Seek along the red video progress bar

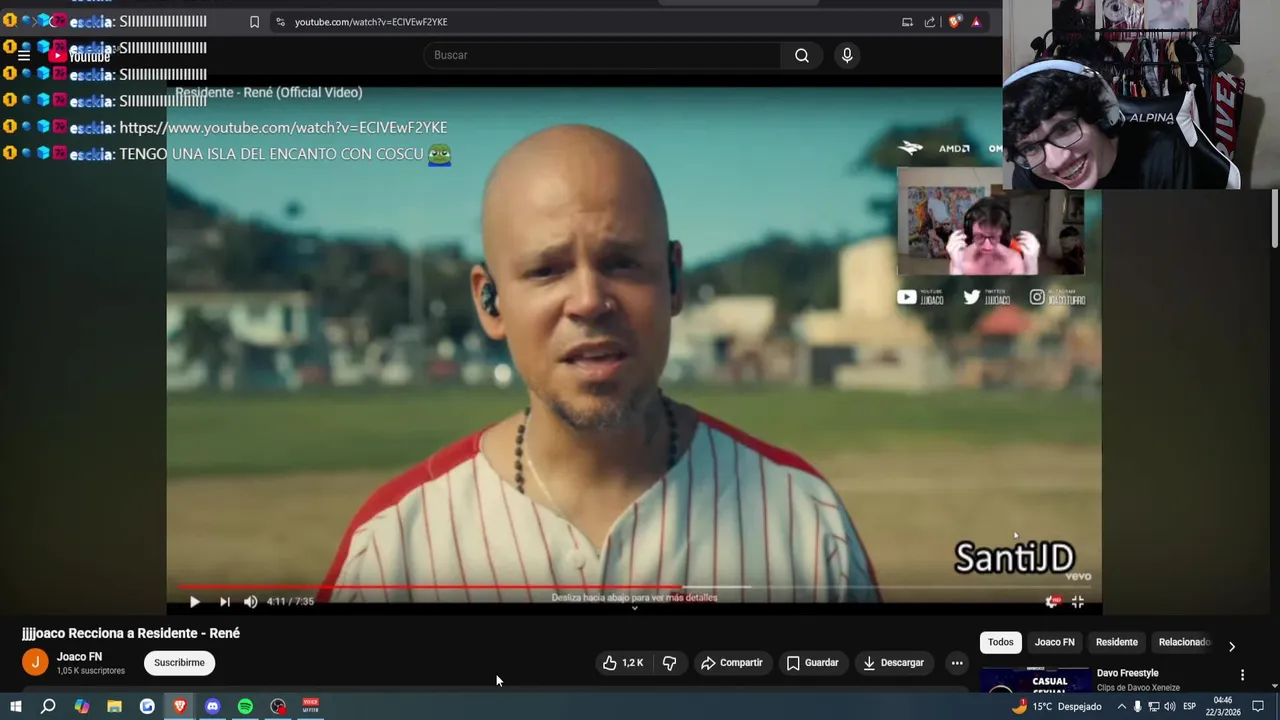click(640, 587)
